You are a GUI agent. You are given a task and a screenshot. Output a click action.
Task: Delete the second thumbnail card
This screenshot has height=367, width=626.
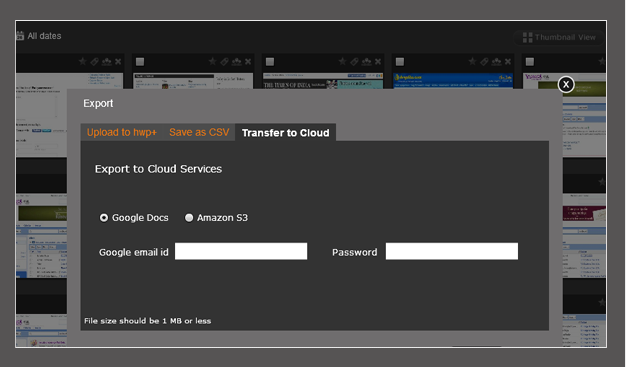[x=248, y=61]
